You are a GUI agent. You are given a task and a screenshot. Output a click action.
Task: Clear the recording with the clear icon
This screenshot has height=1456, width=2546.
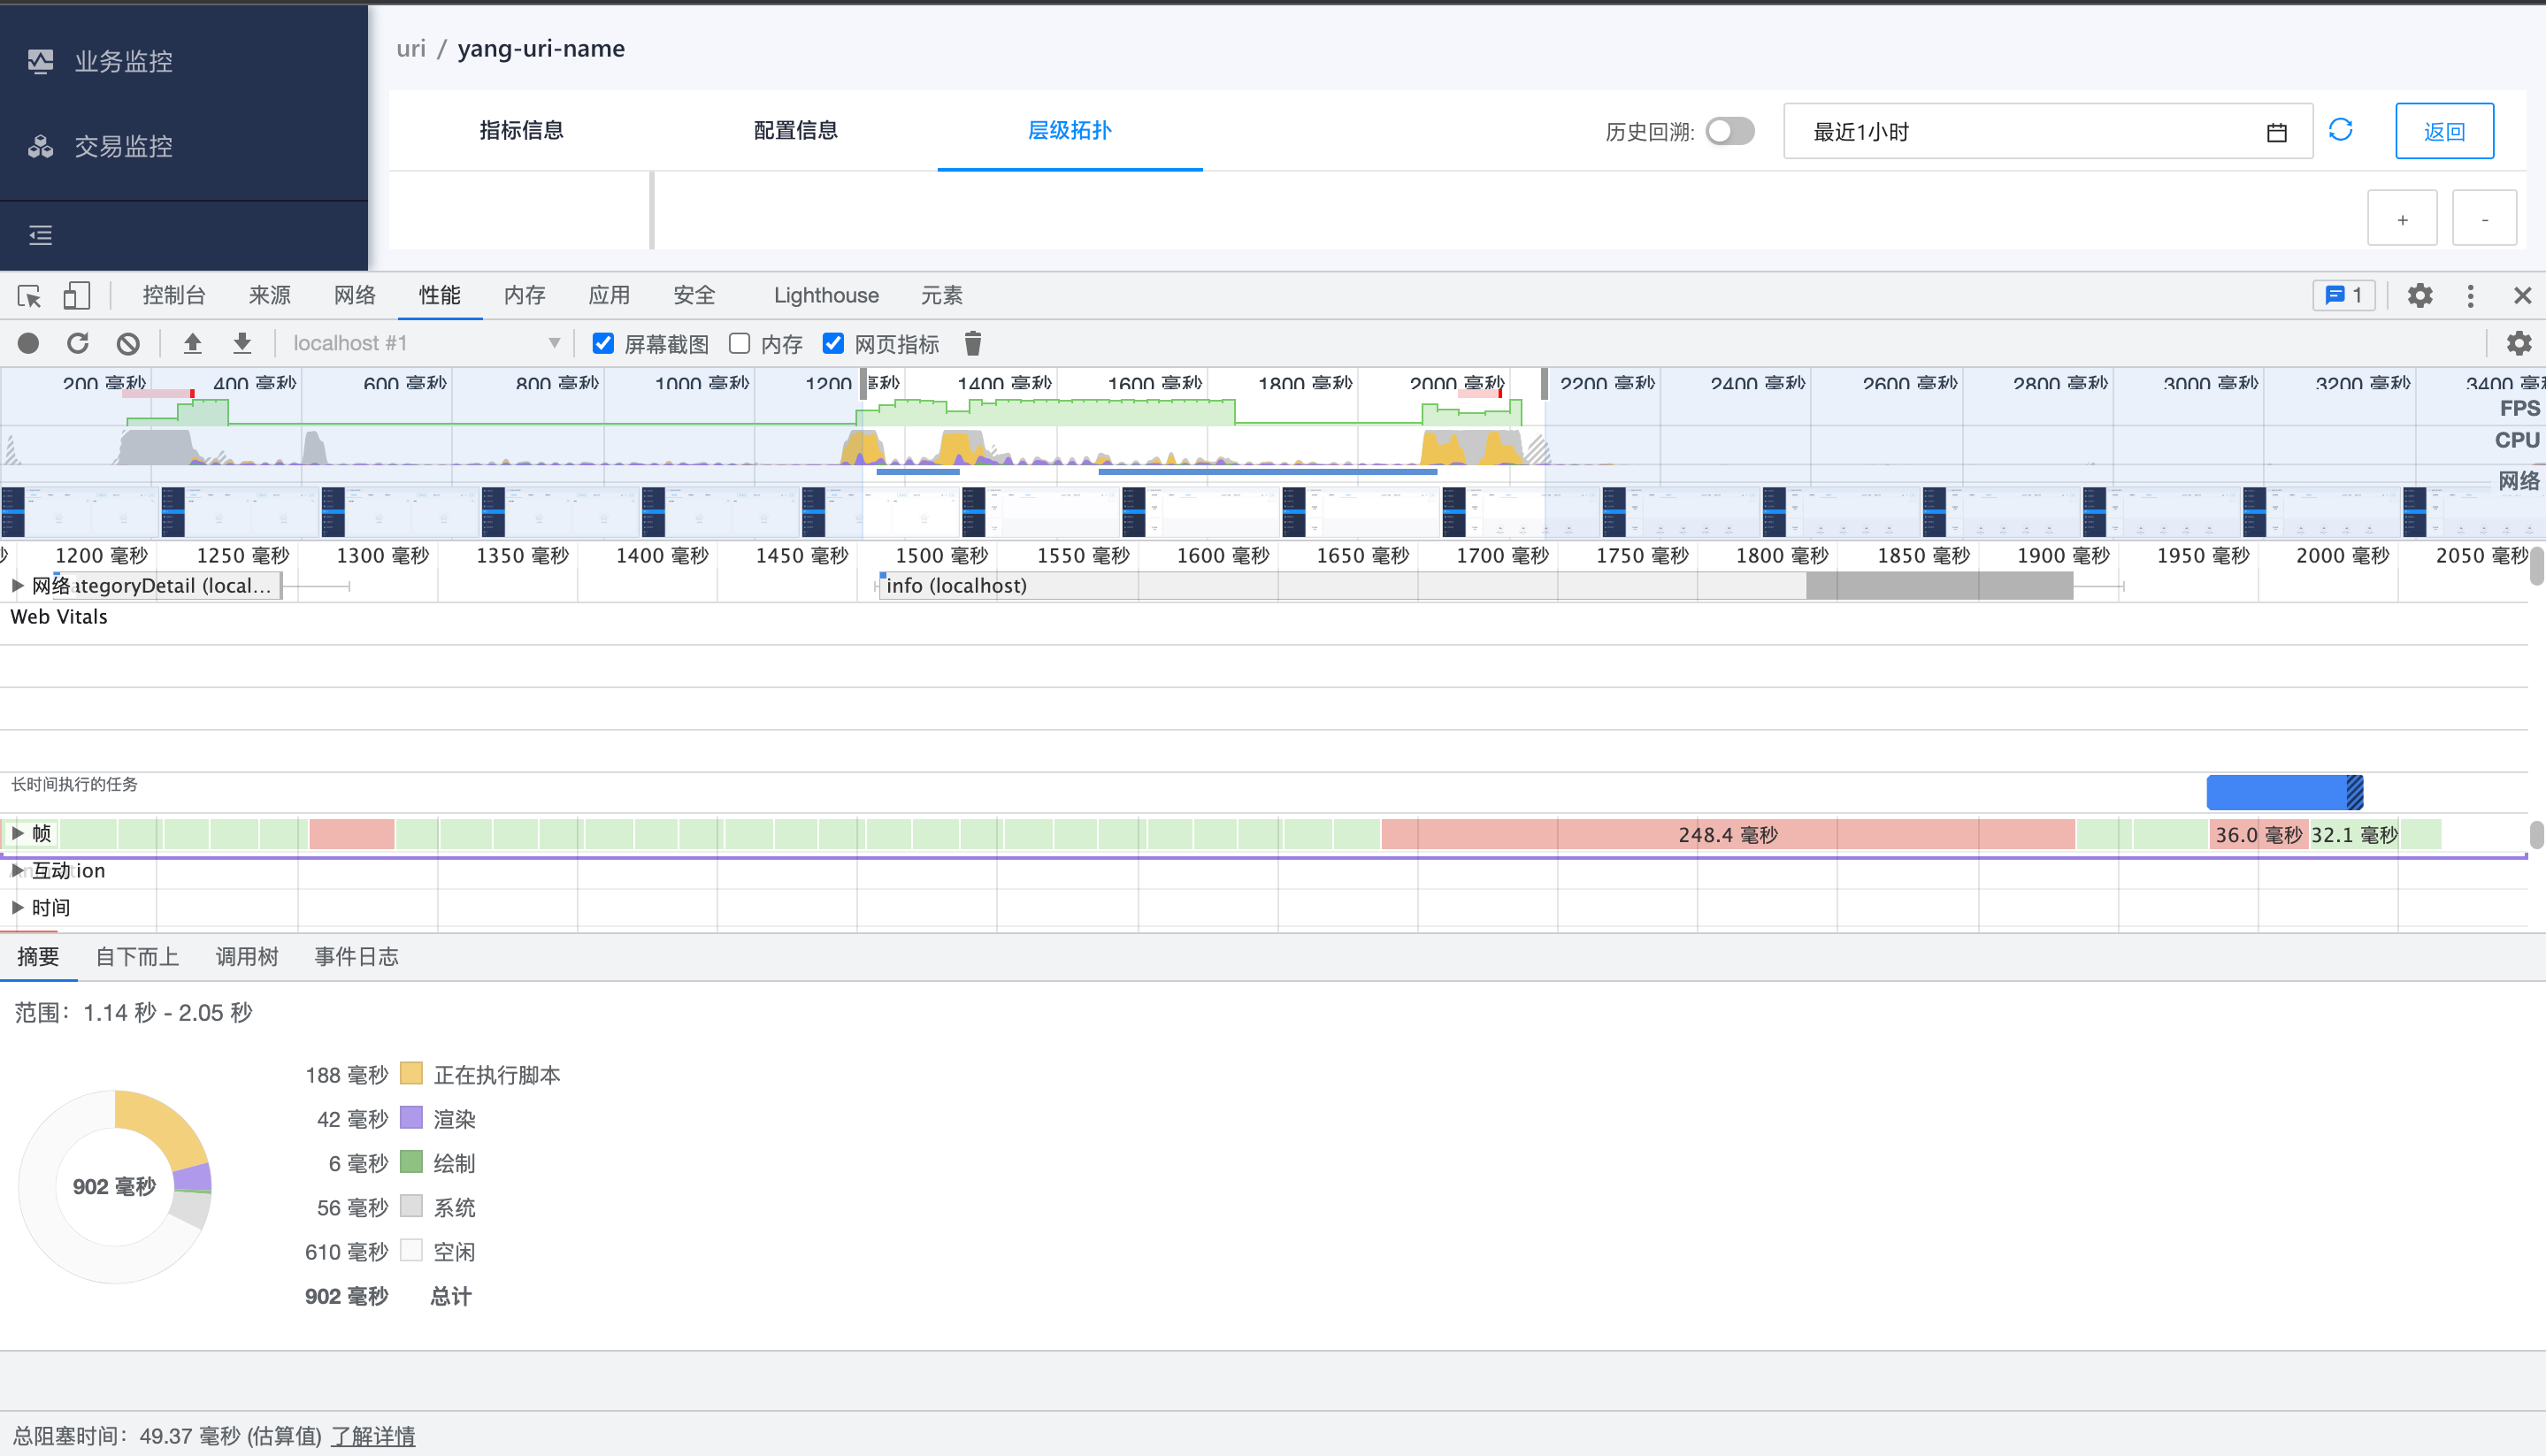pyautogui.click(x=128, y=344)
